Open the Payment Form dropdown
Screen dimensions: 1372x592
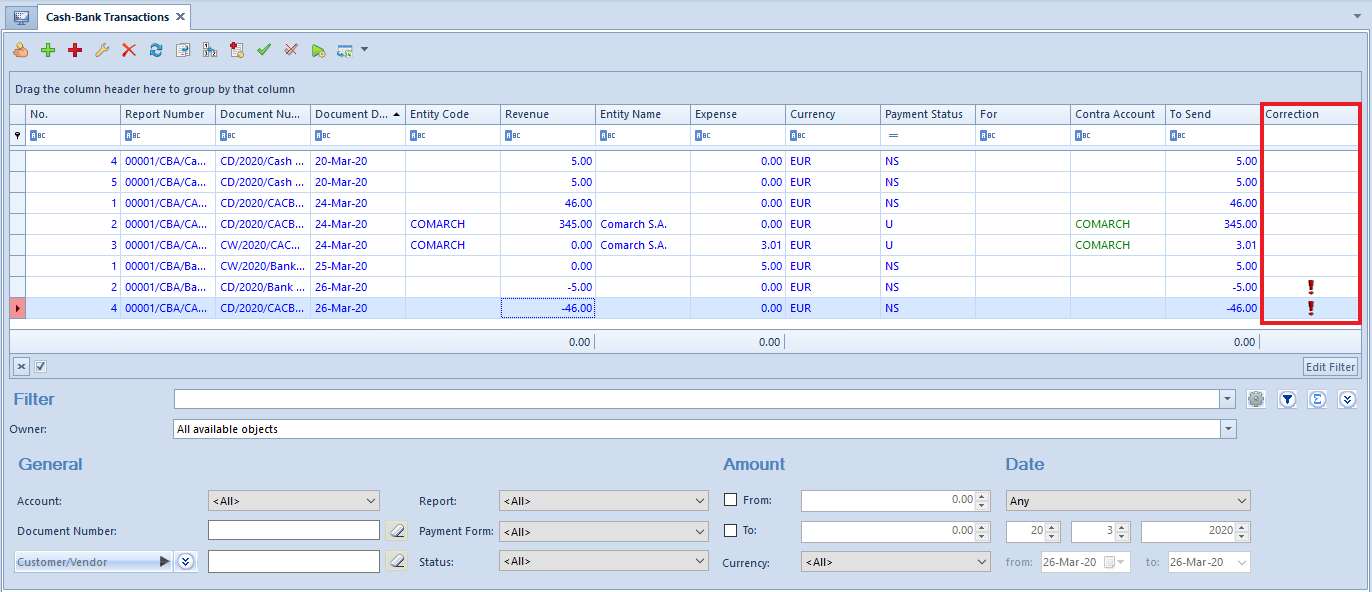click(x=603, y=531)
